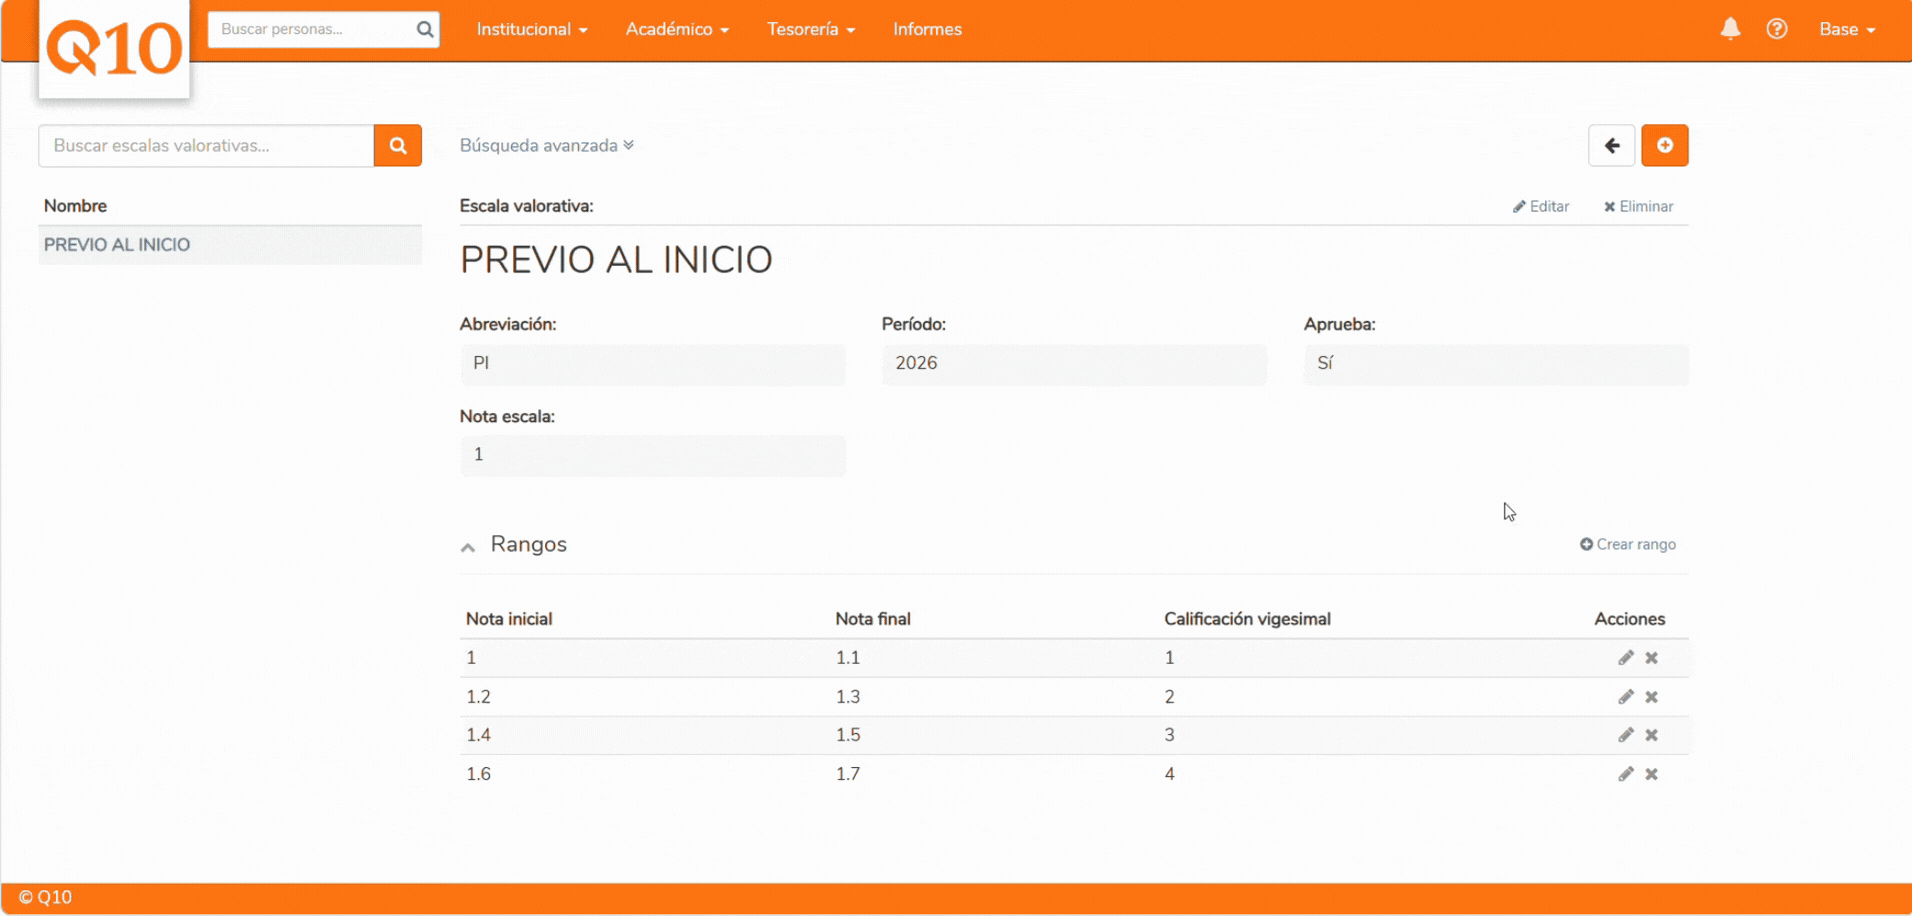Click the Eliminar link
The width and height of the screenshot is (1912, 916).
click(1638, 206)
